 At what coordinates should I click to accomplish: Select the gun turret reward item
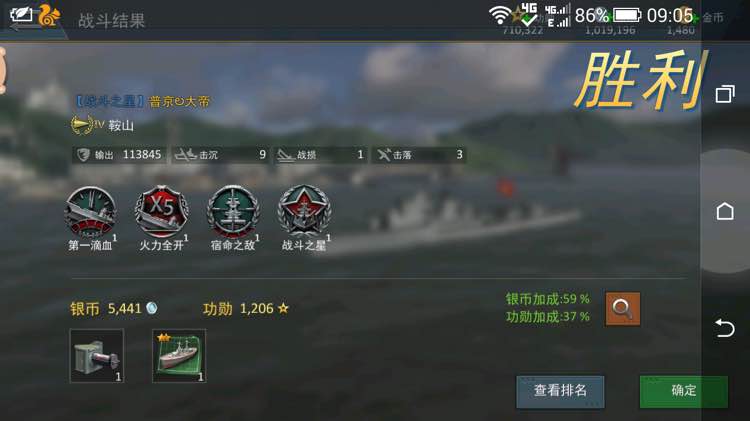tap(97, 355)
